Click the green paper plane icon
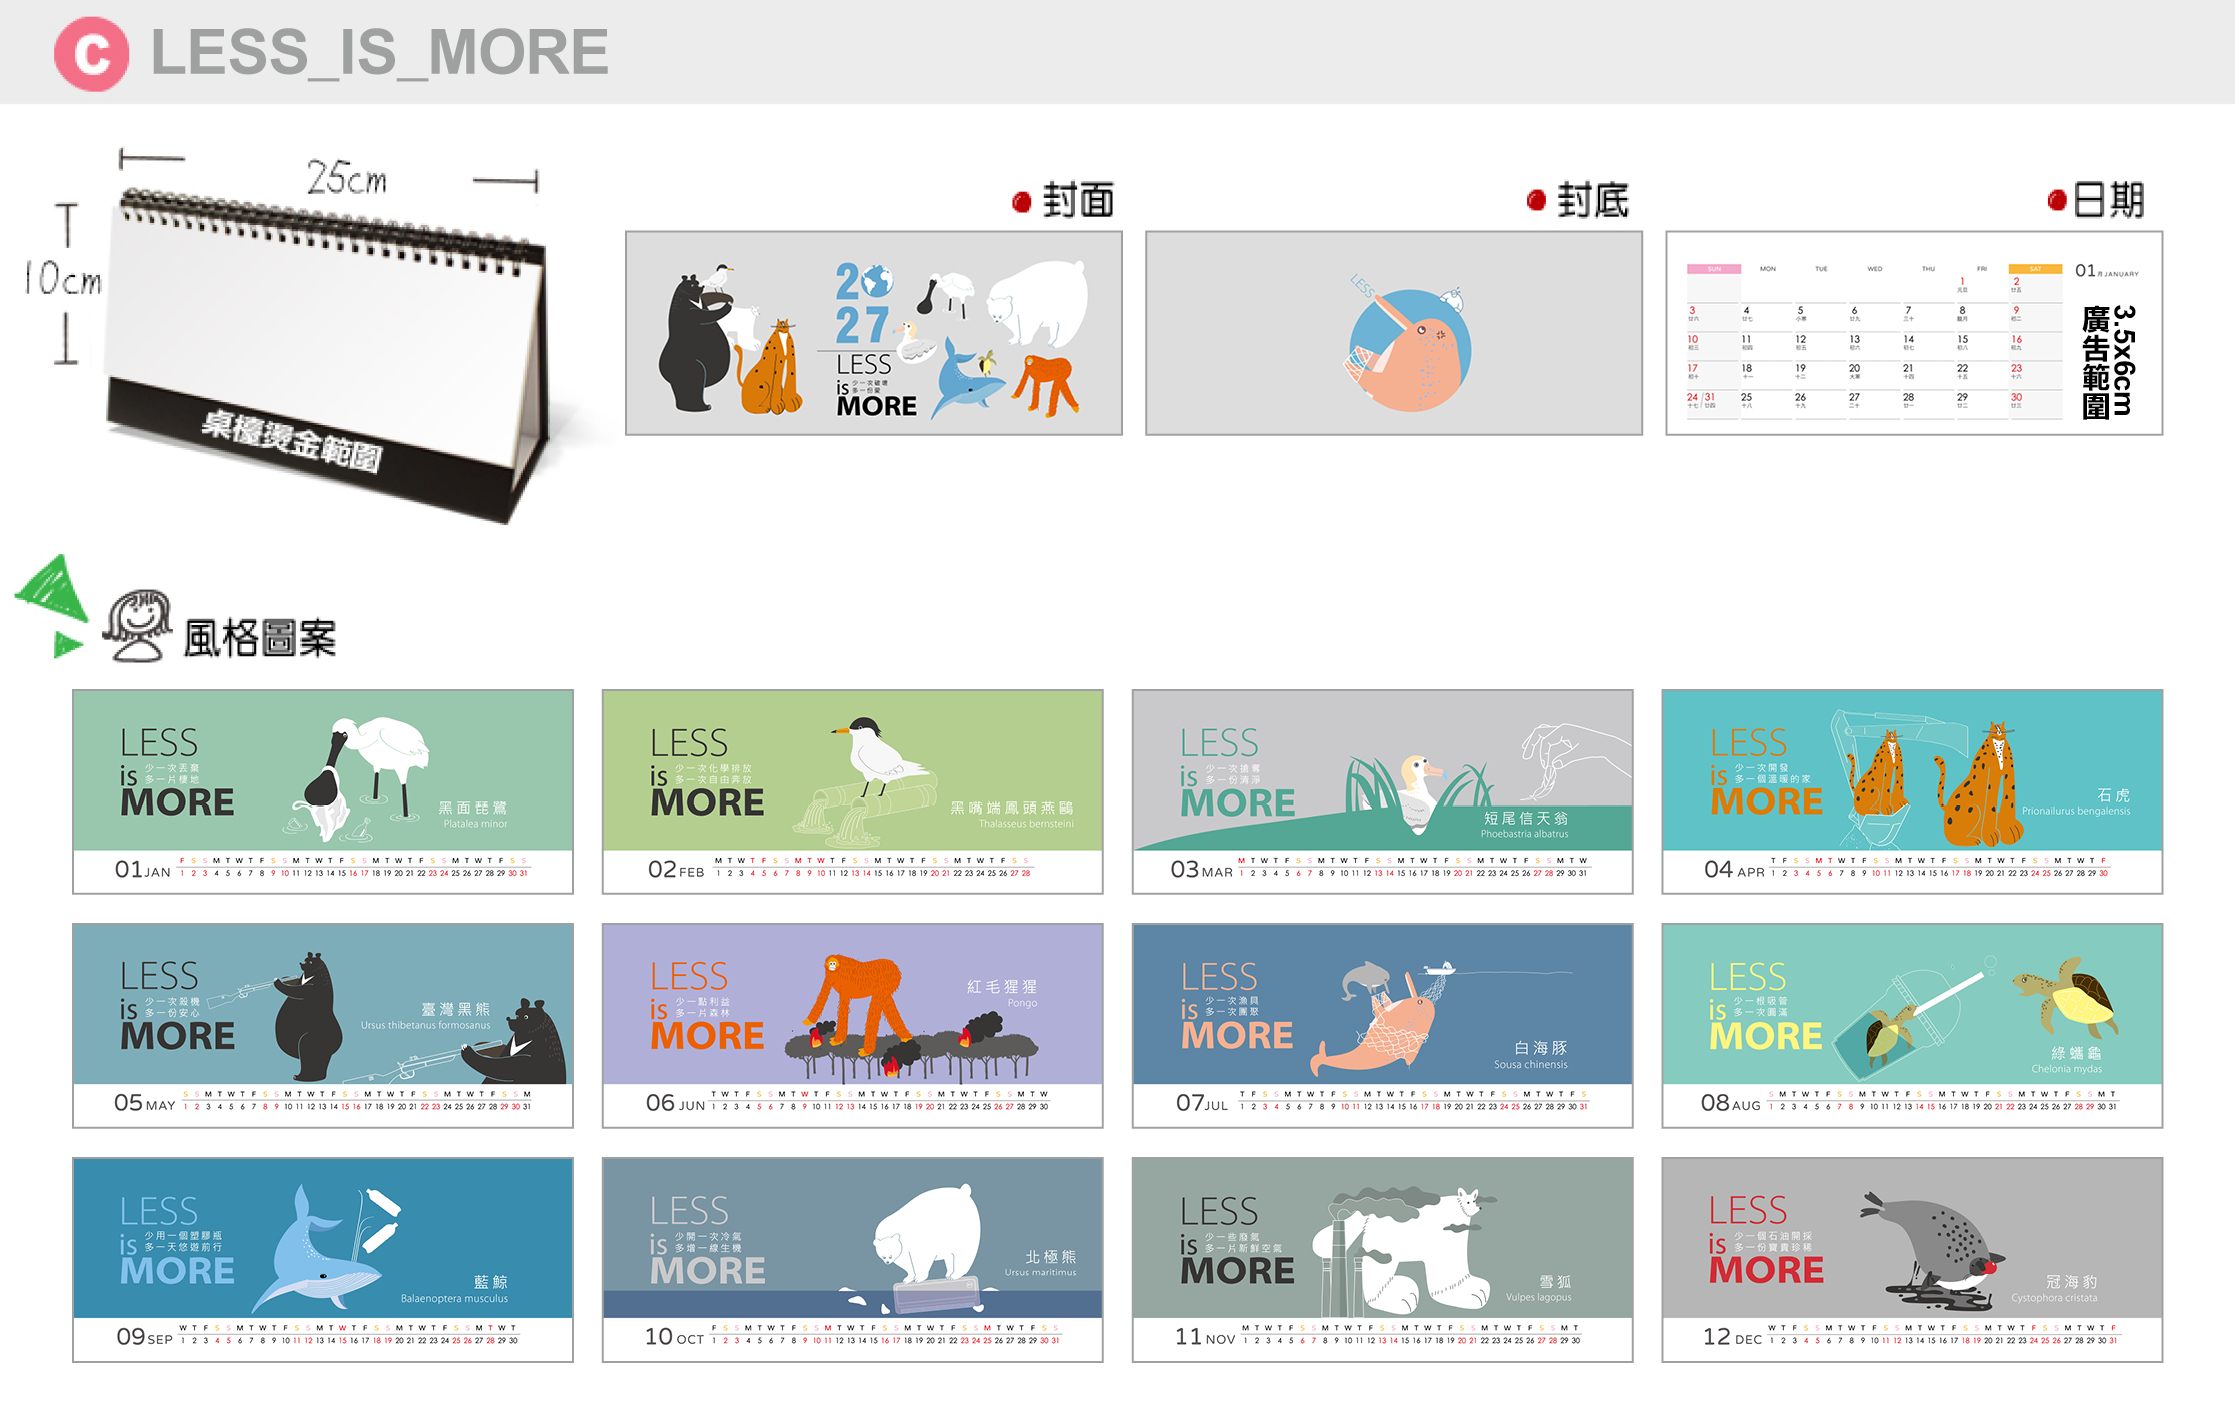This screenshot has height=1425, width=2235. pos(52,605)
